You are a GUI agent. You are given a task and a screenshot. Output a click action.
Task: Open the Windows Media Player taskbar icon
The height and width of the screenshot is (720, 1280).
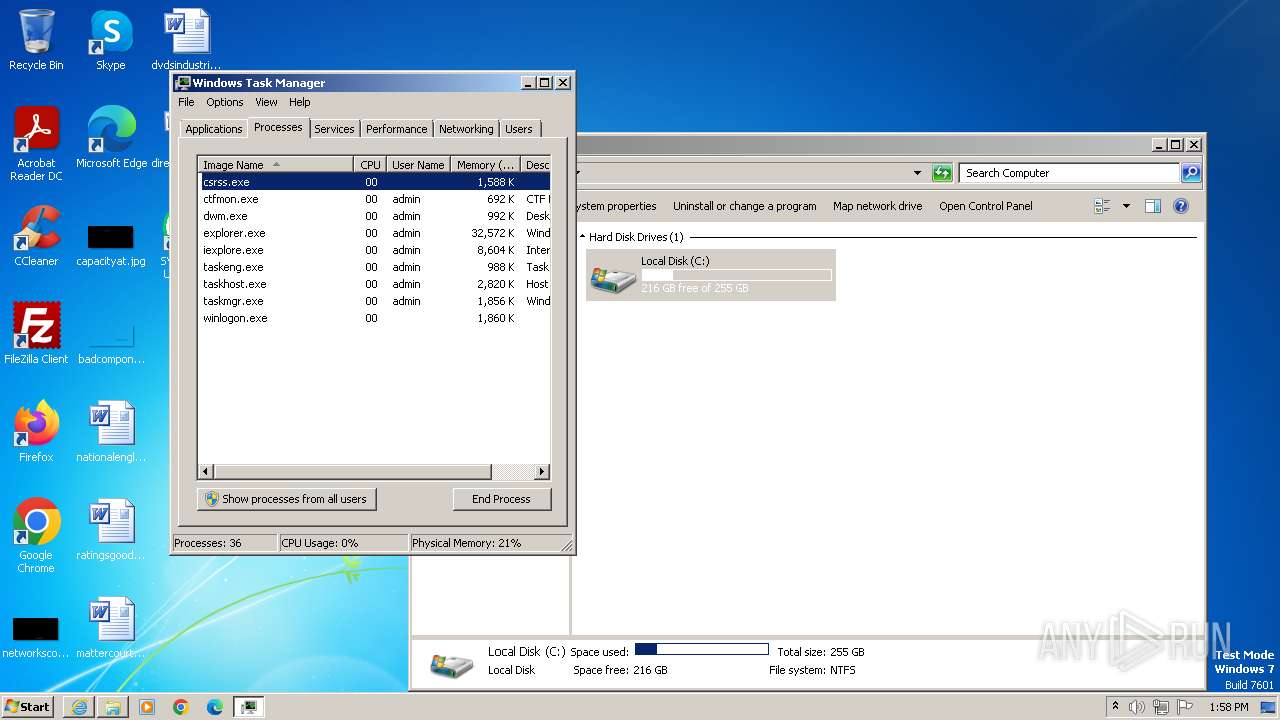tap(147, 707)
